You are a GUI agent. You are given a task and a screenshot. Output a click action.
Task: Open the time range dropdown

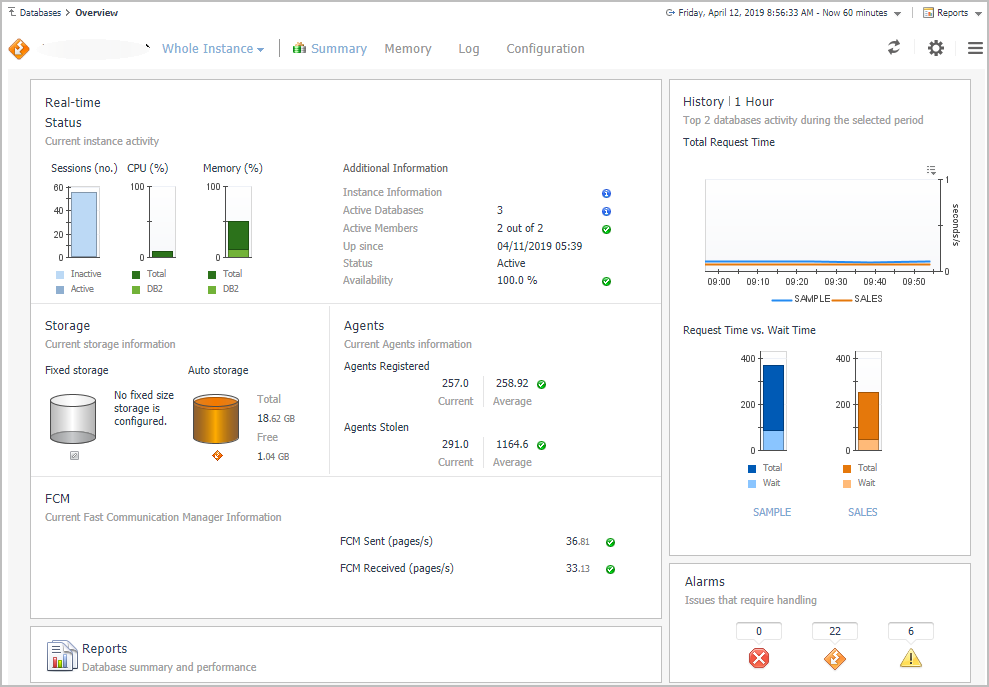(x=783, y=13)
